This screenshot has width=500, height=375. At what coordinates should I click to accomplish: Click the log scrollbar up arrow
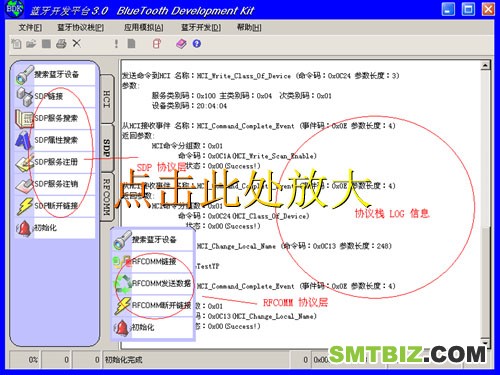click(486, 65)
